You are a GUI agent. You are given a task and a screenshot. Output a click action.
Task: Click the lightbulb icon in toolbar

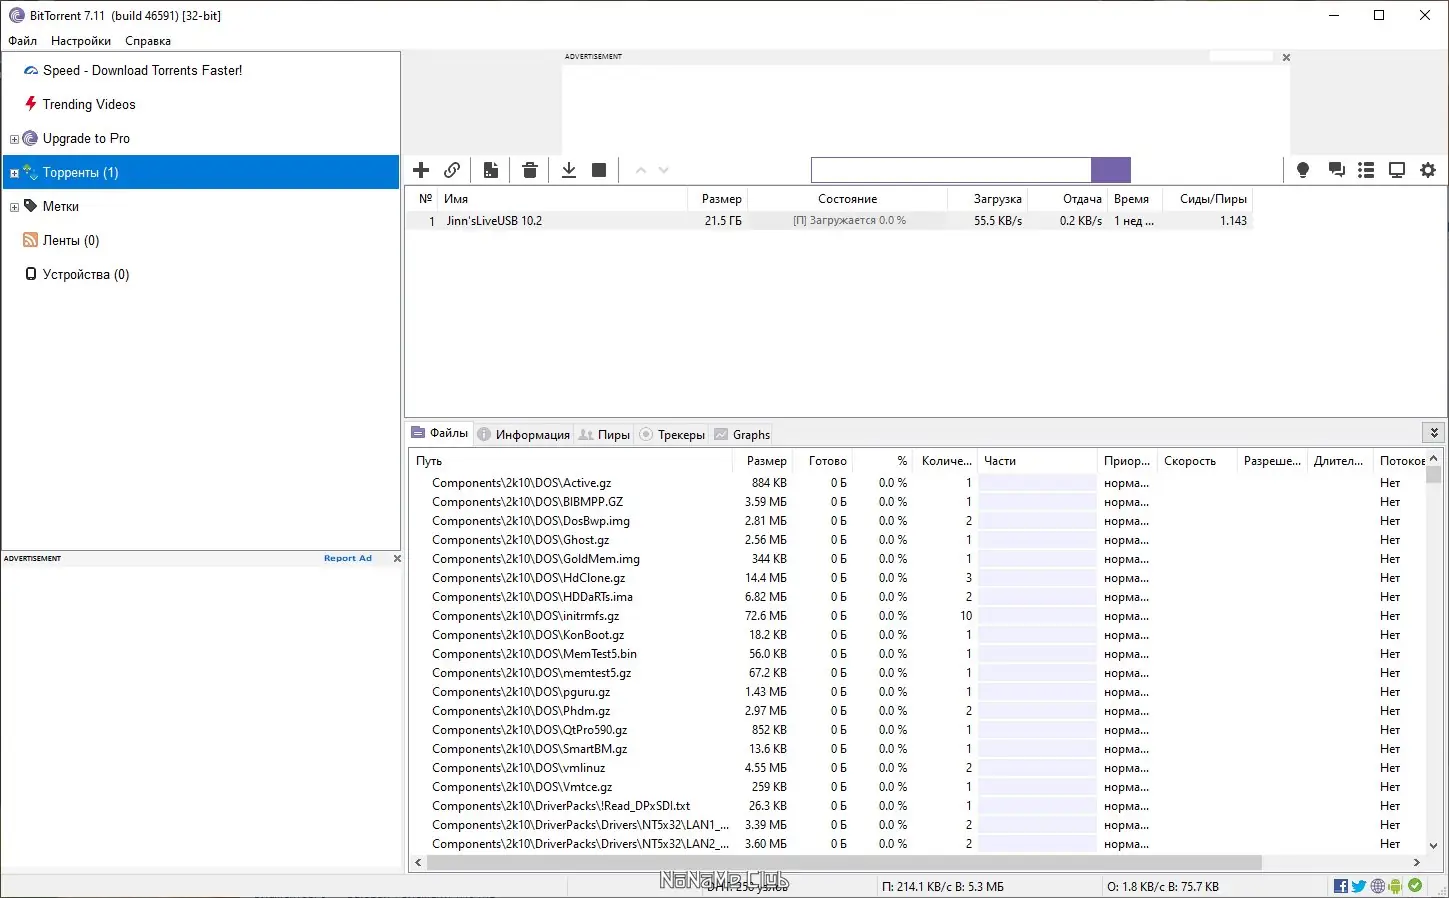[x=1303, y=170]
